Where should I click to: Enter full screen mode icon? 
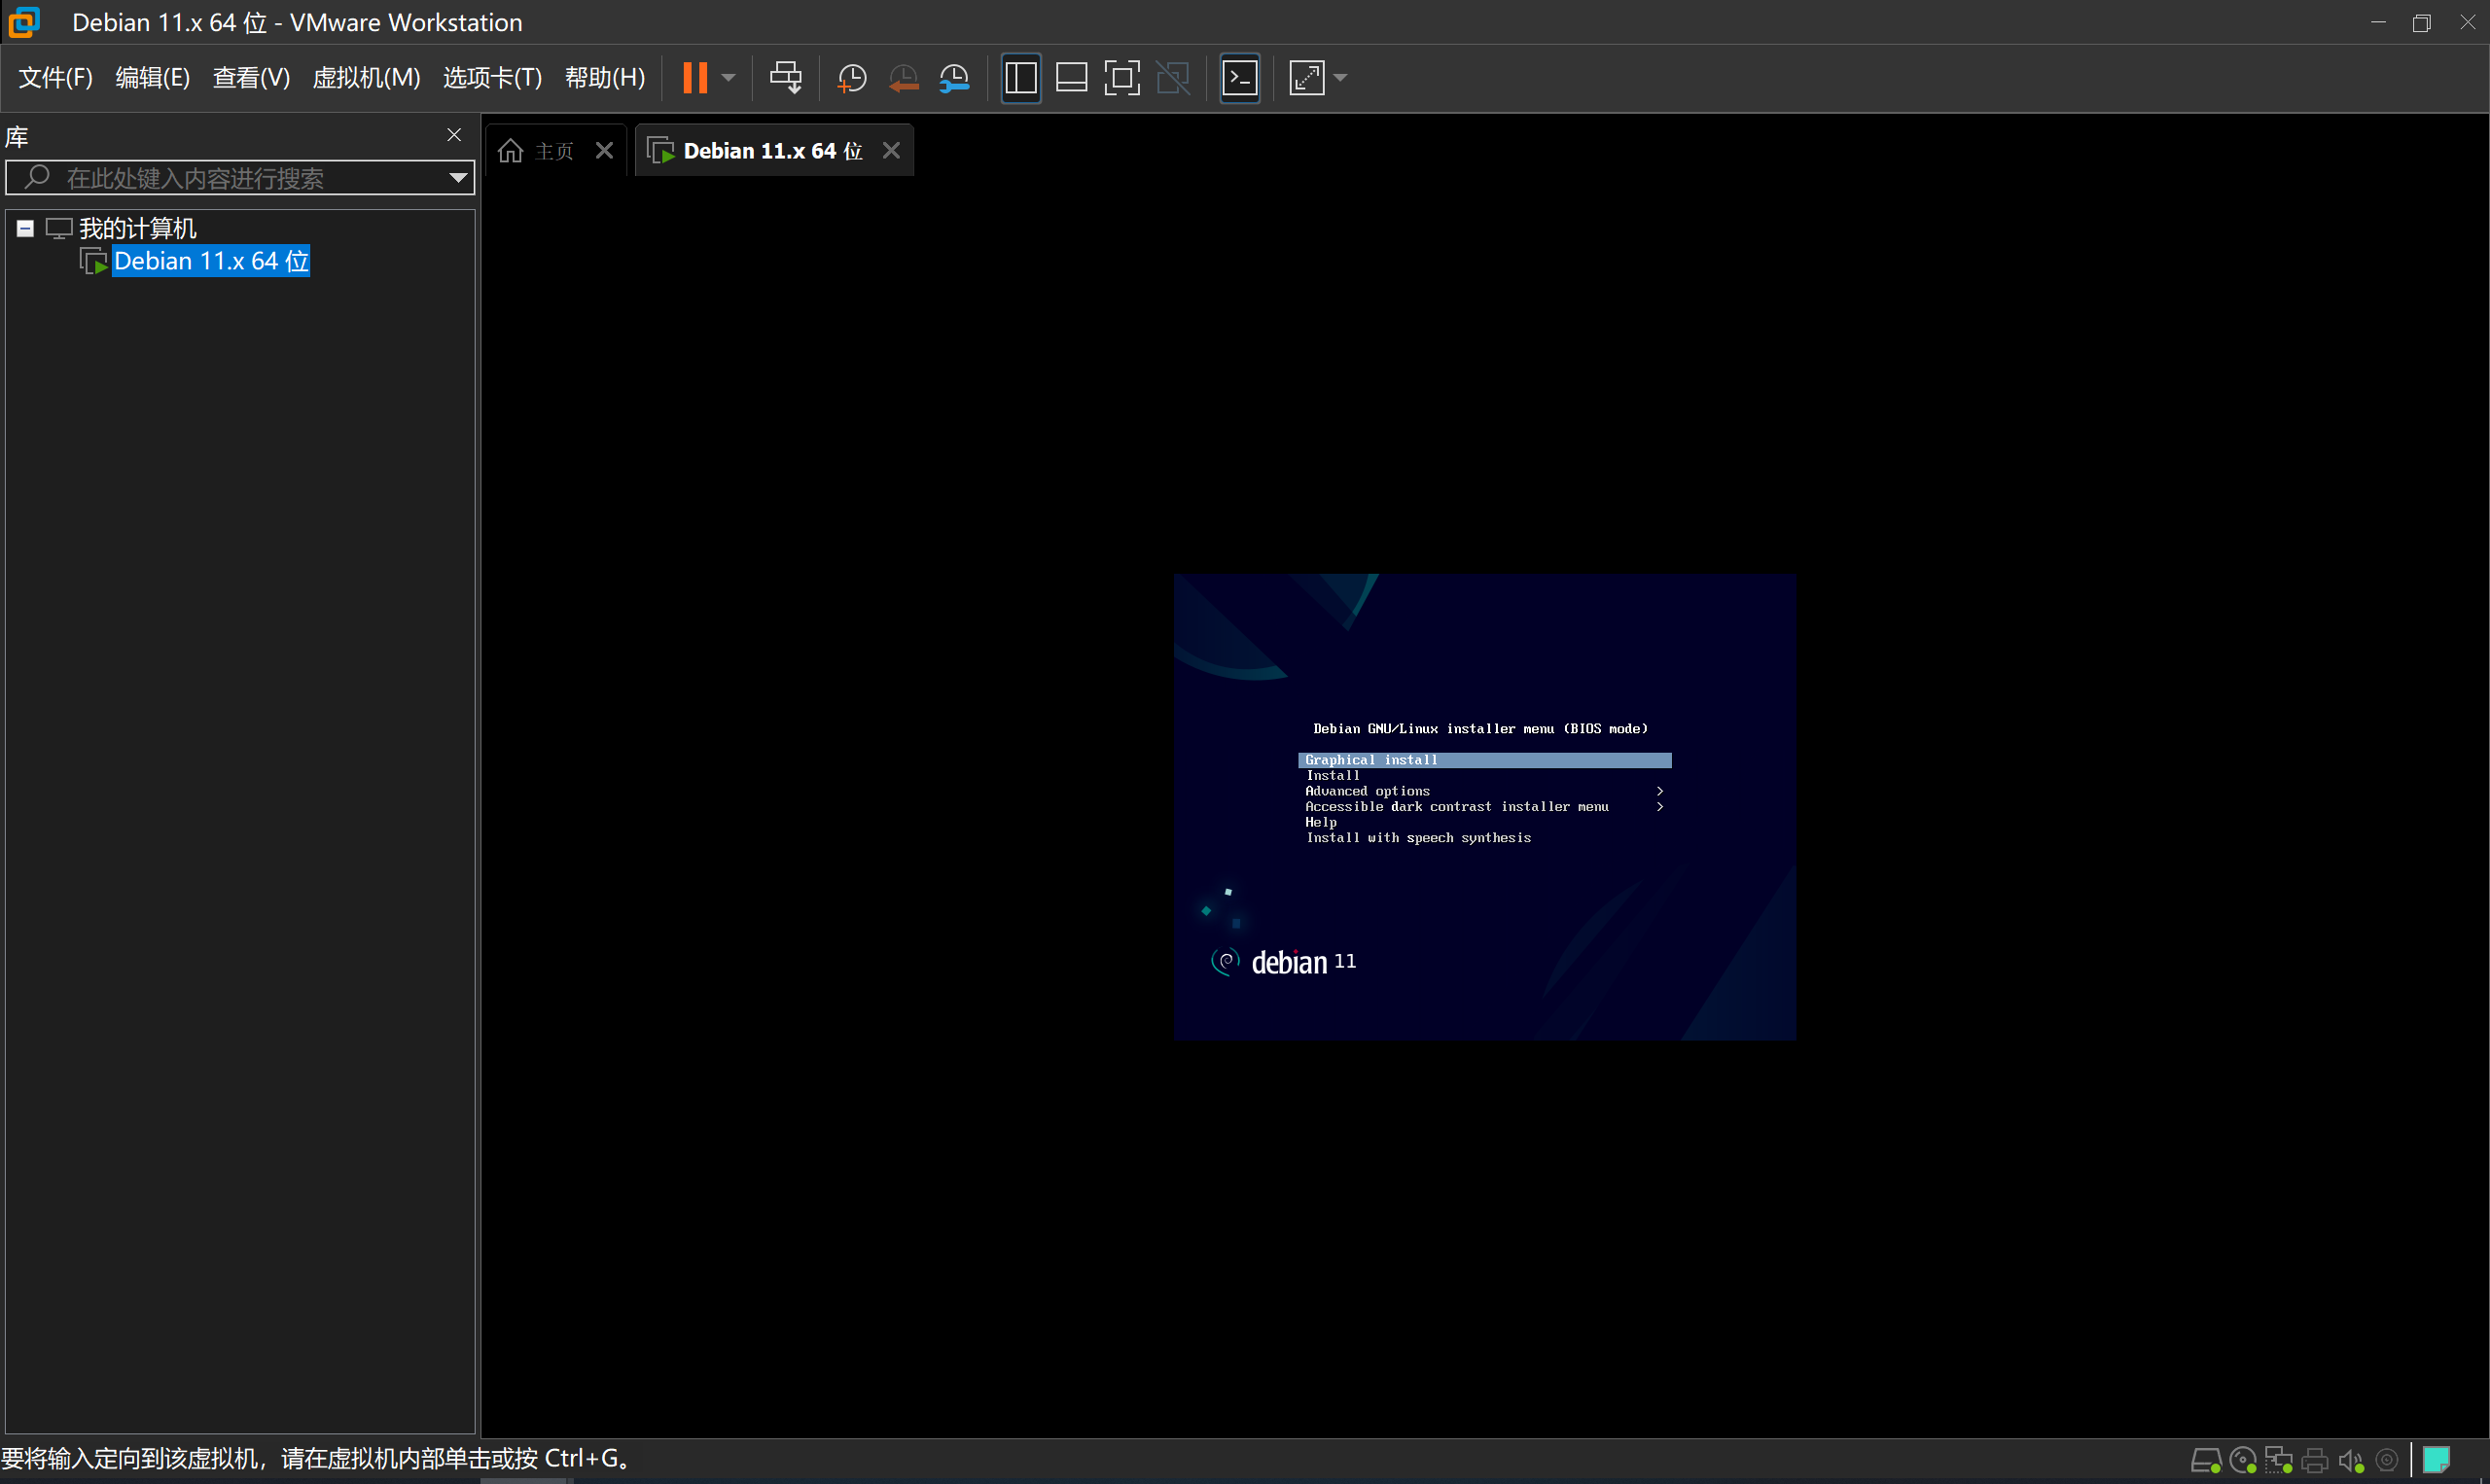(x=1122, y=77)
